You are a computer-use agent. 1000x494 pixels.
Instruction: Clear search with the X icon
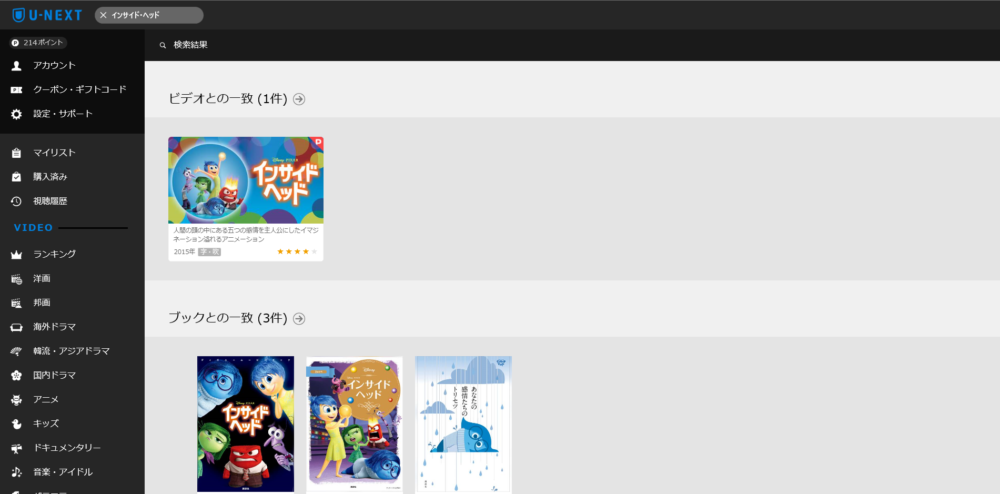coord(103,15)
